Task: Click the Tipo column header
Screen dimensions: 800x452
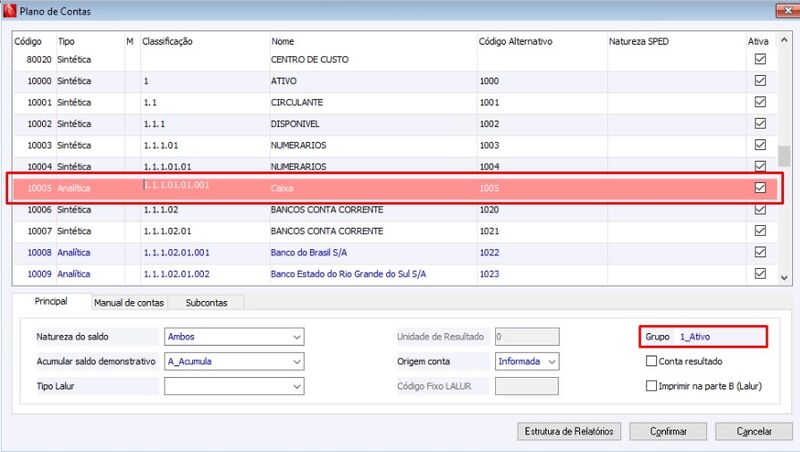Action: click(x=66, y=41)
